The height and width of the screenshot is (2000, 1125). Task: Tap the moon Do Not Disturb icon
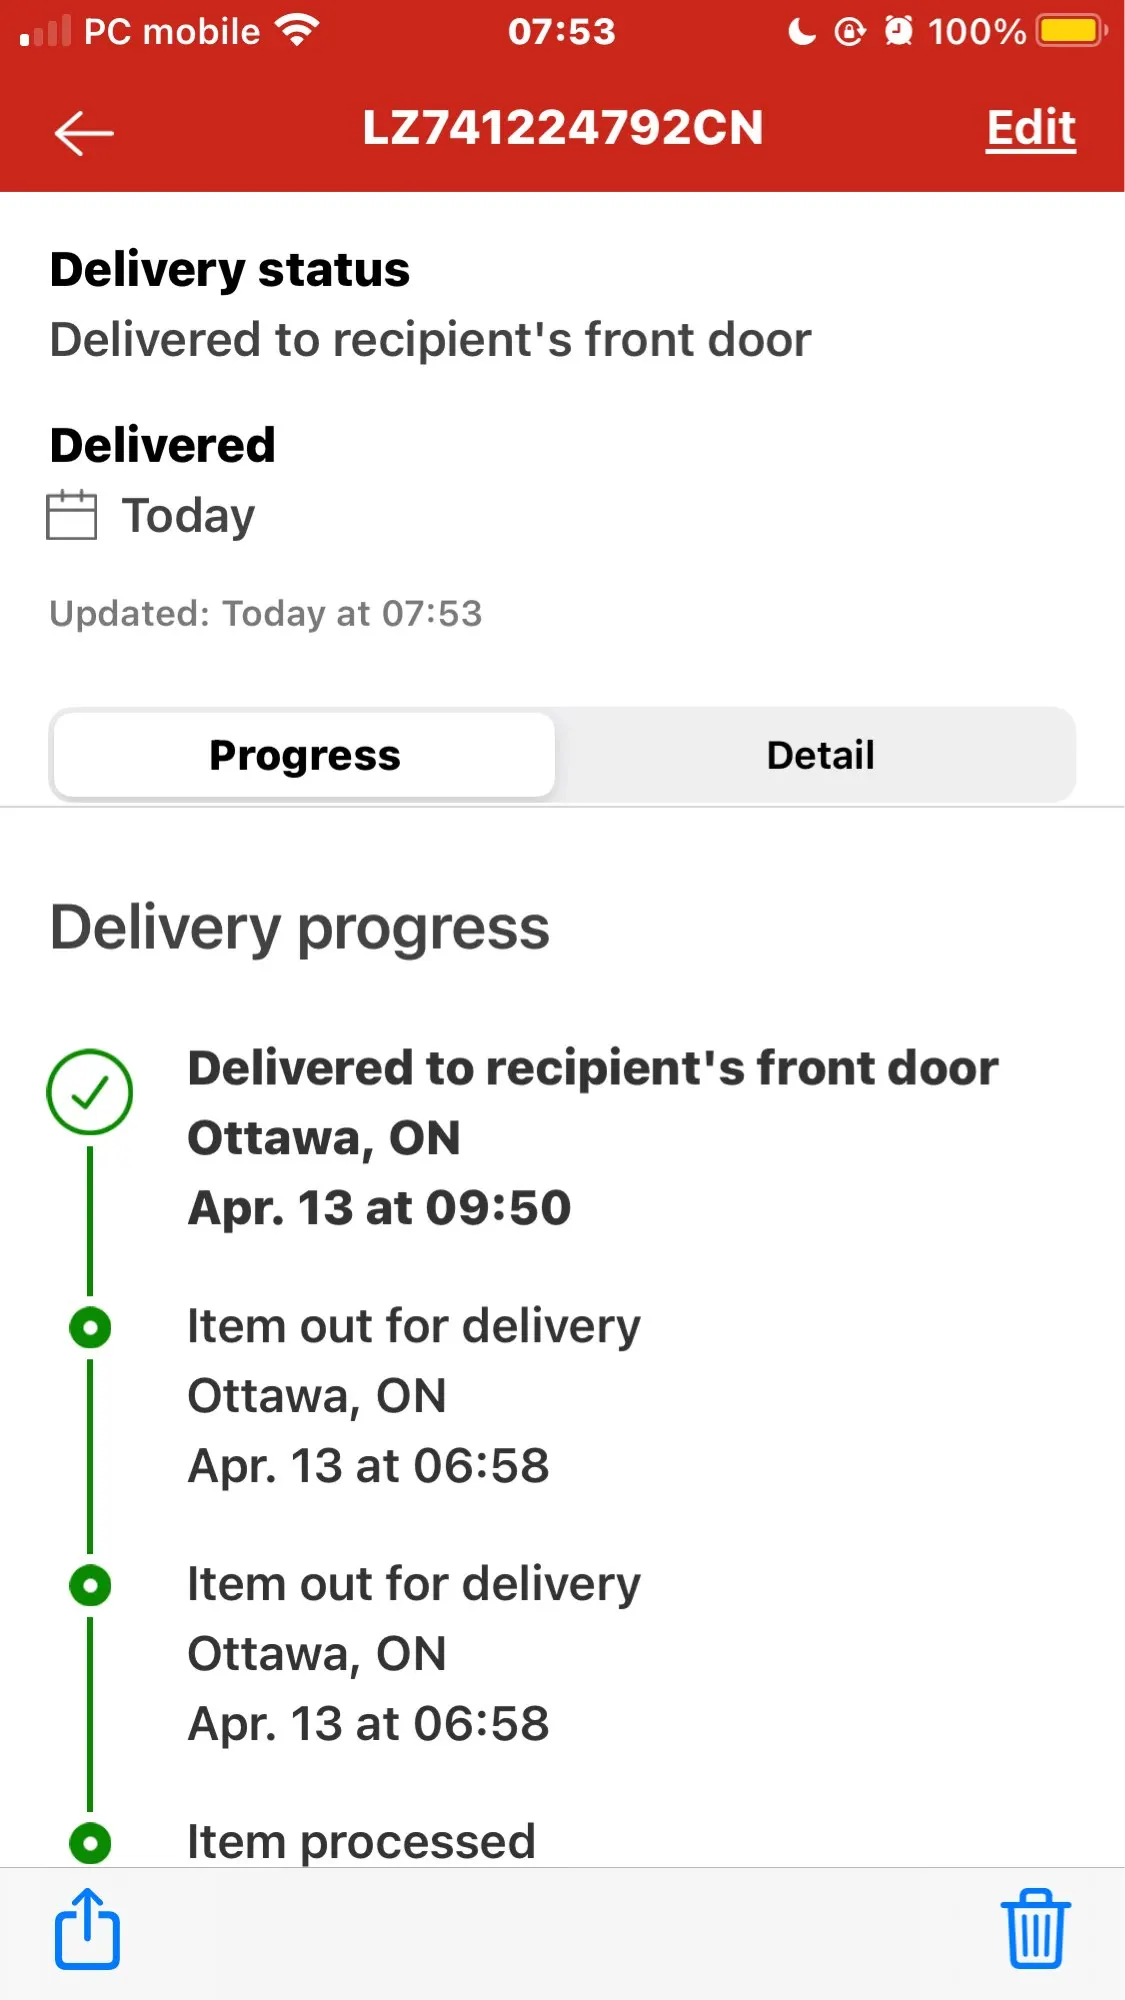pos(801,32)
